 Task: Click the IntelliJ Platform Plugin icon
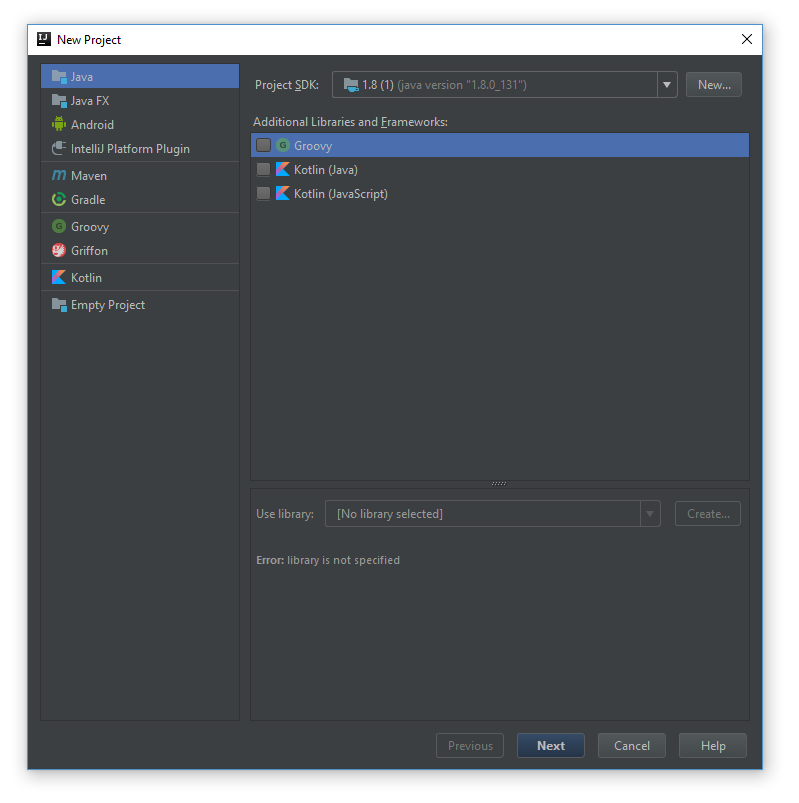59,148
